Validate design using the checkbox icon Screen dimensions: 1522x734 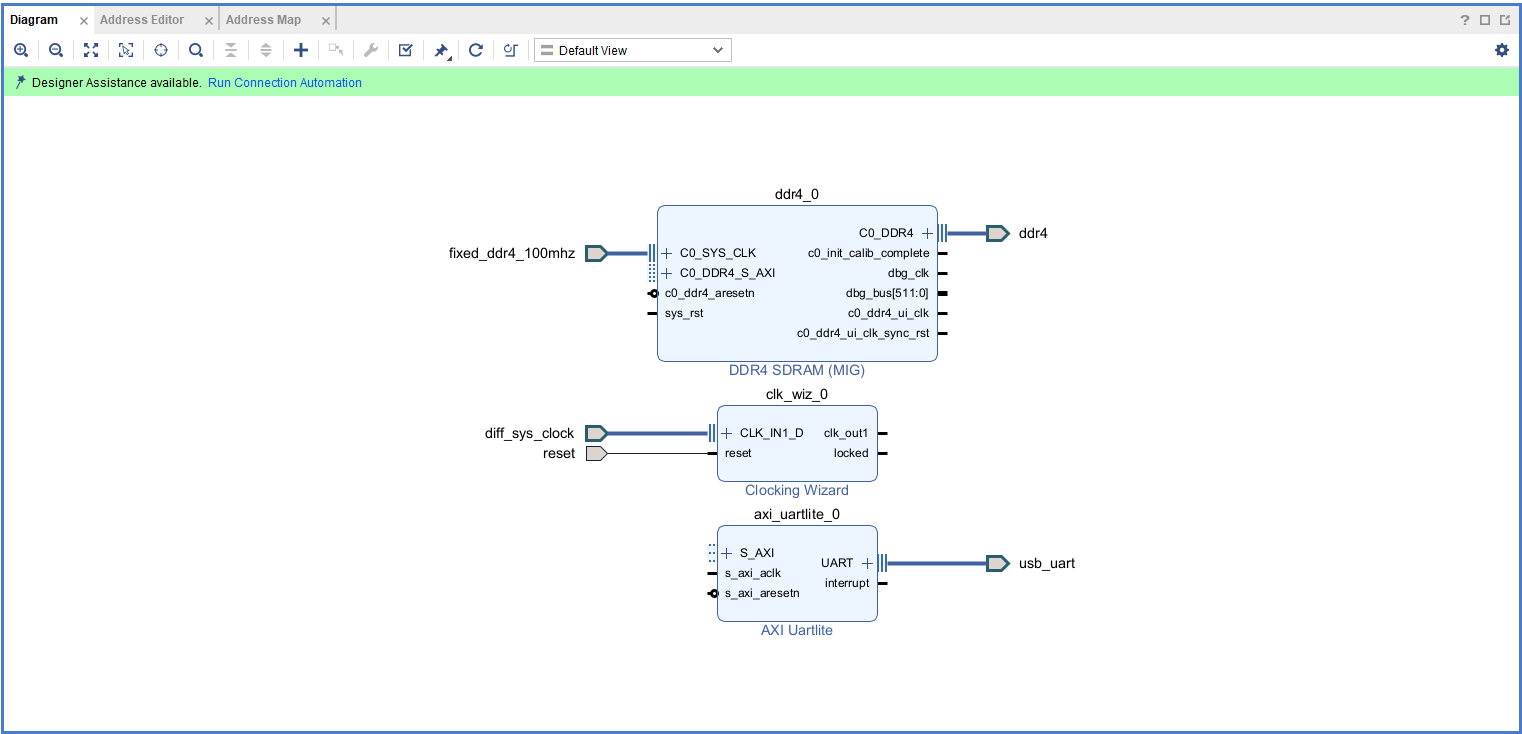[405, 50]
